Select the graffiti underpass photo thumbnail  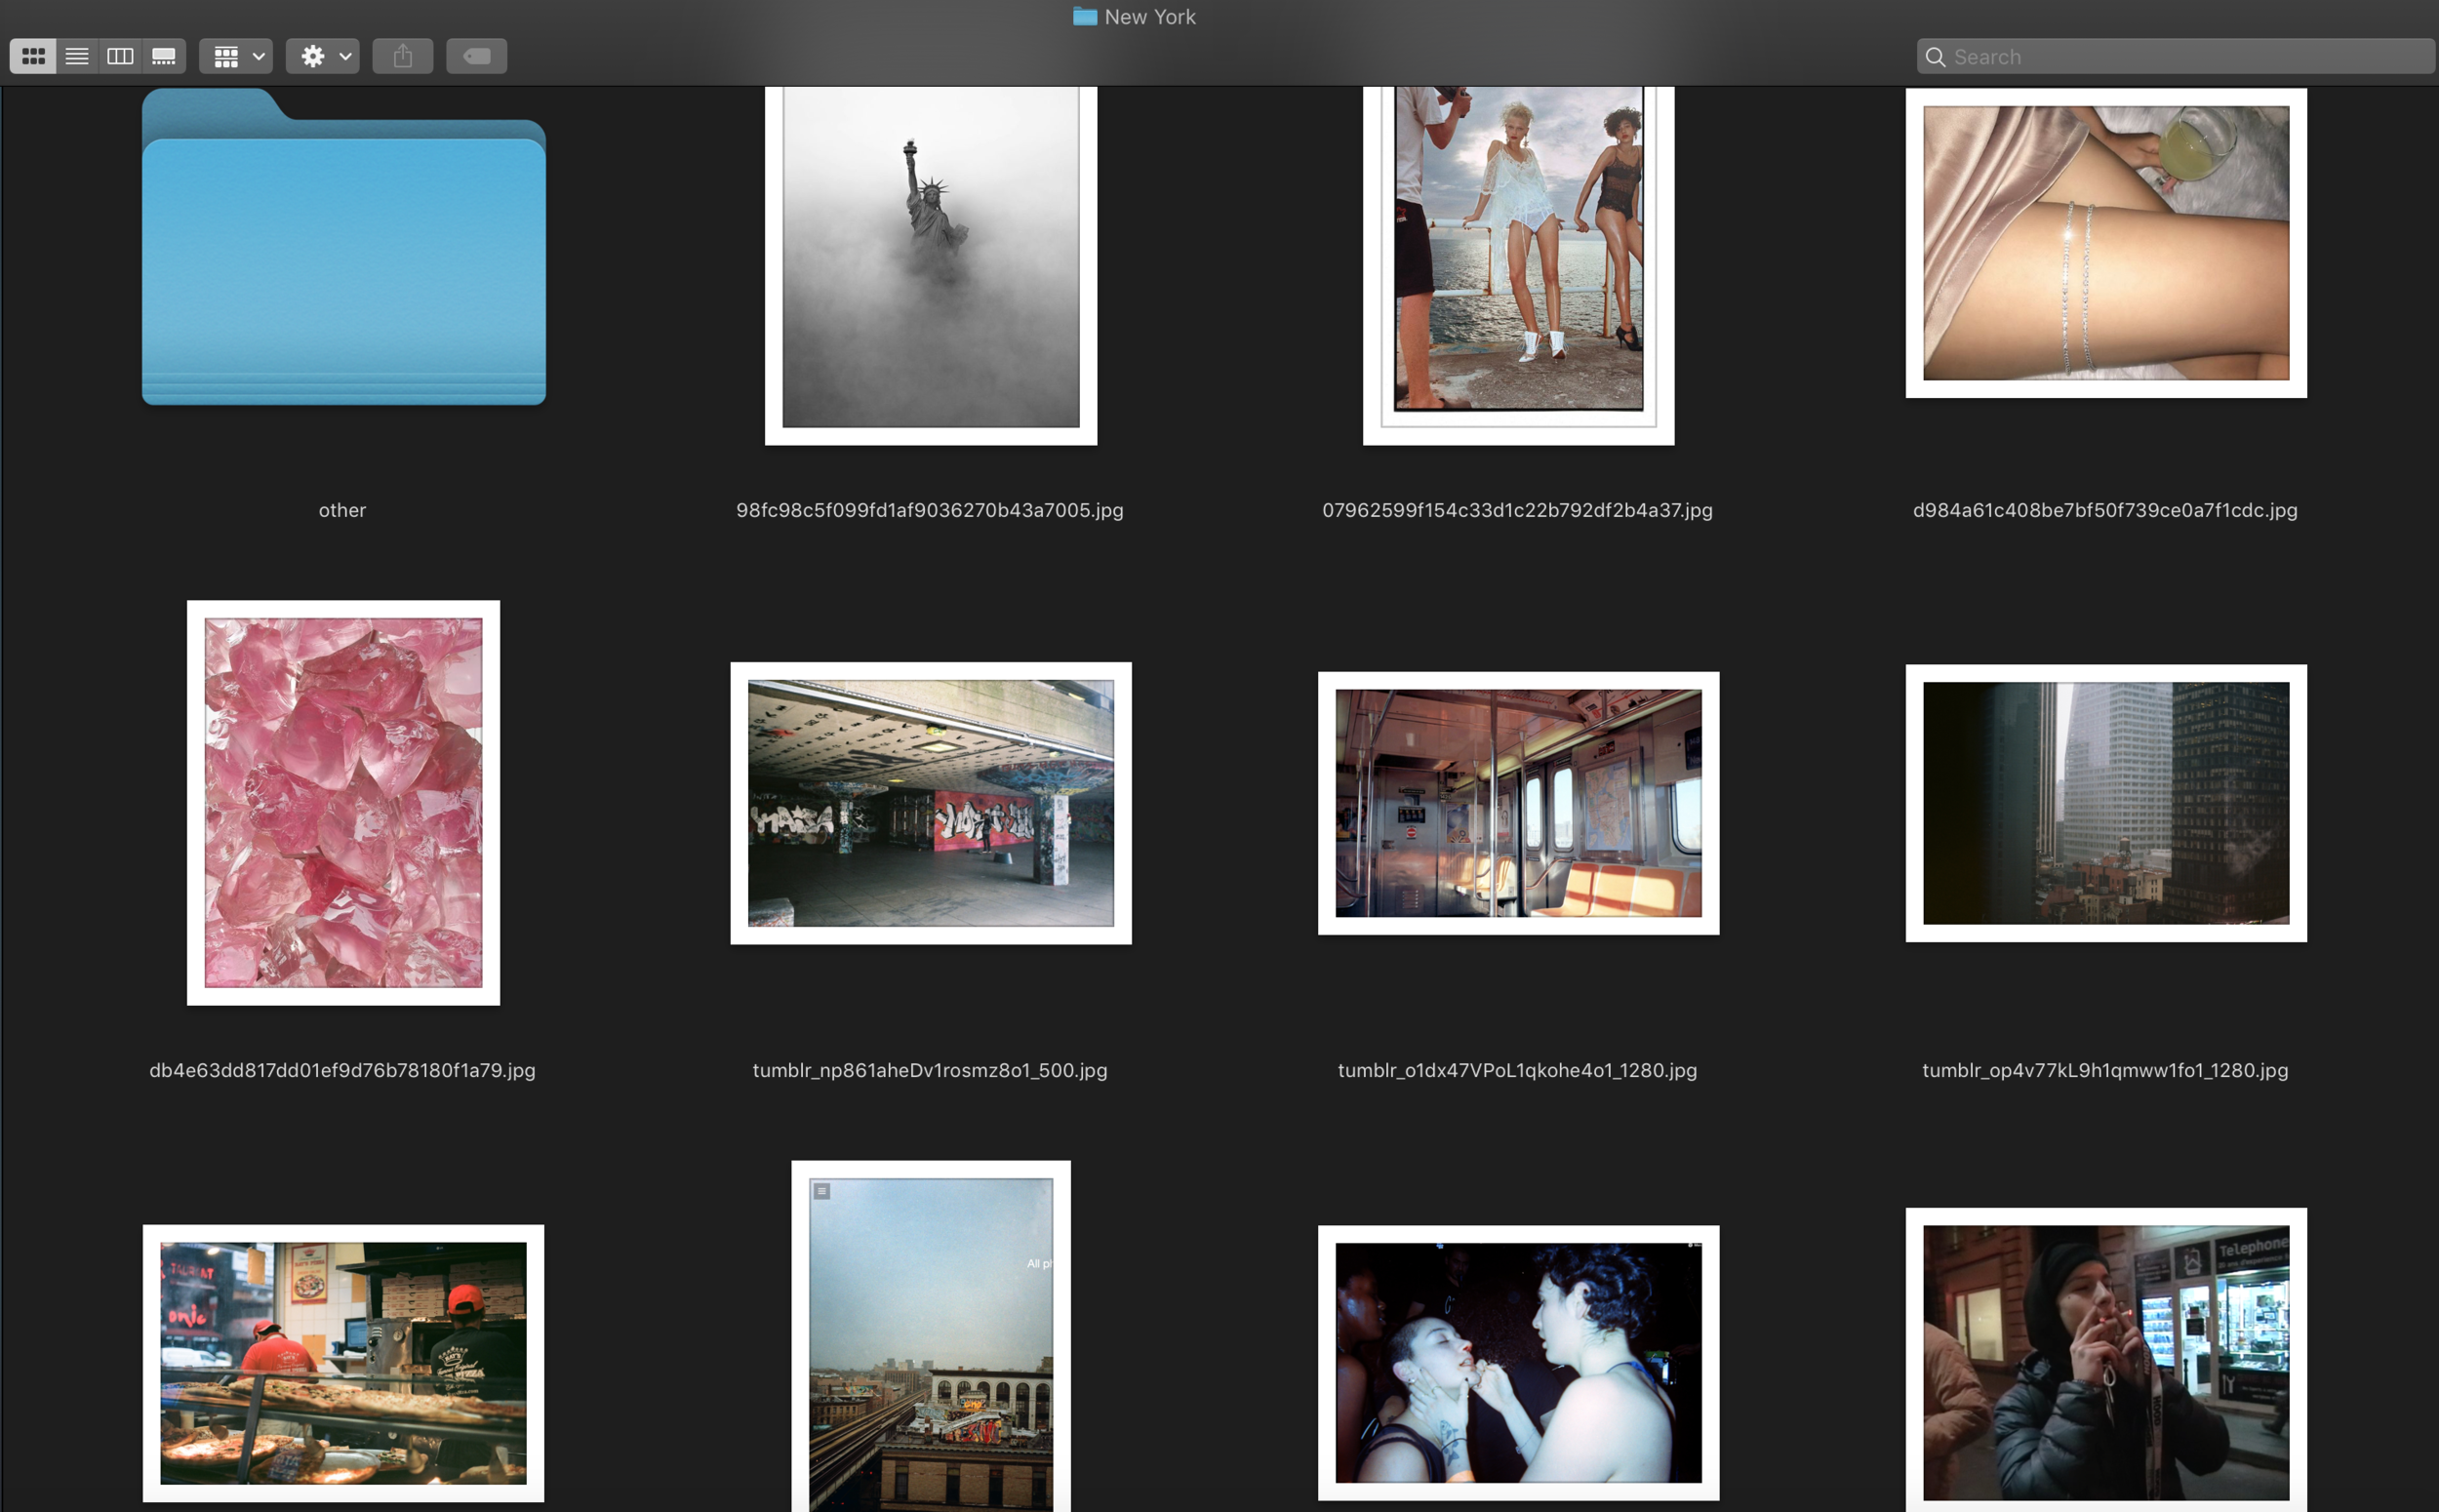point(931,803)
